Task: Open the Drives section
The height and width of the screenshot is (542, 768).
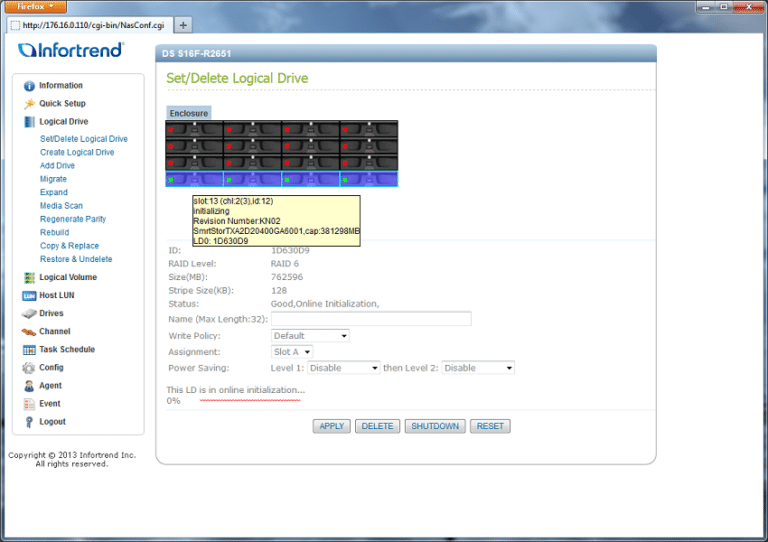Action: 51,313
